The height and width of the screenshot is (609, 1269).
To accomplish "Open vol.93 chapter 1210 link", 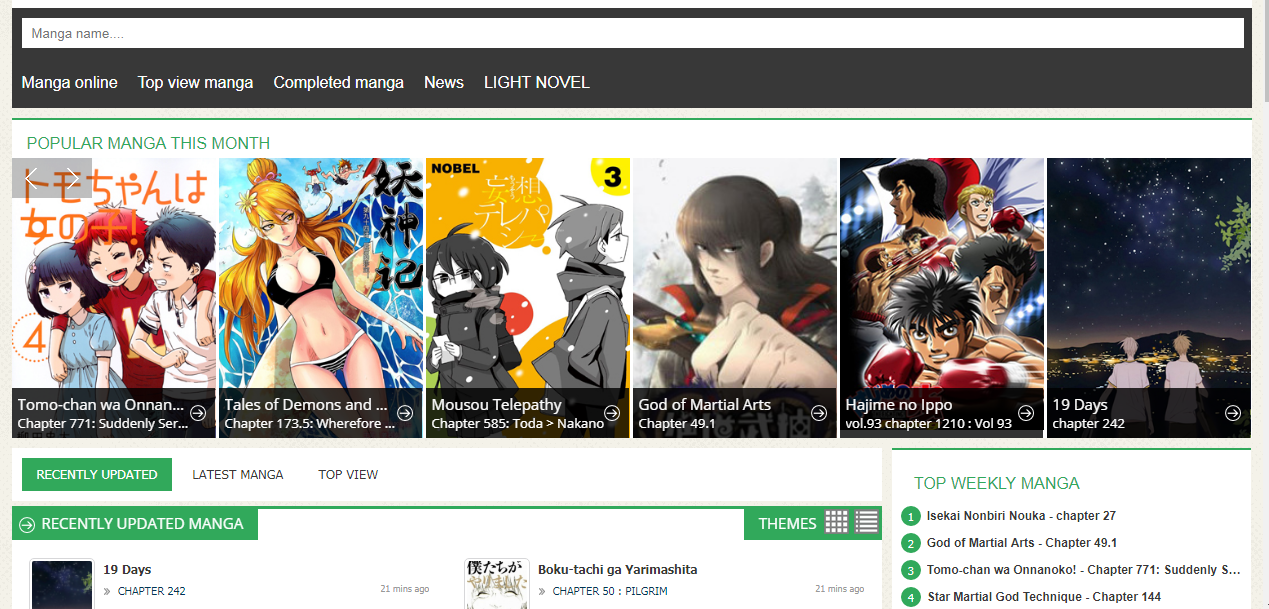I will [929, 424].
